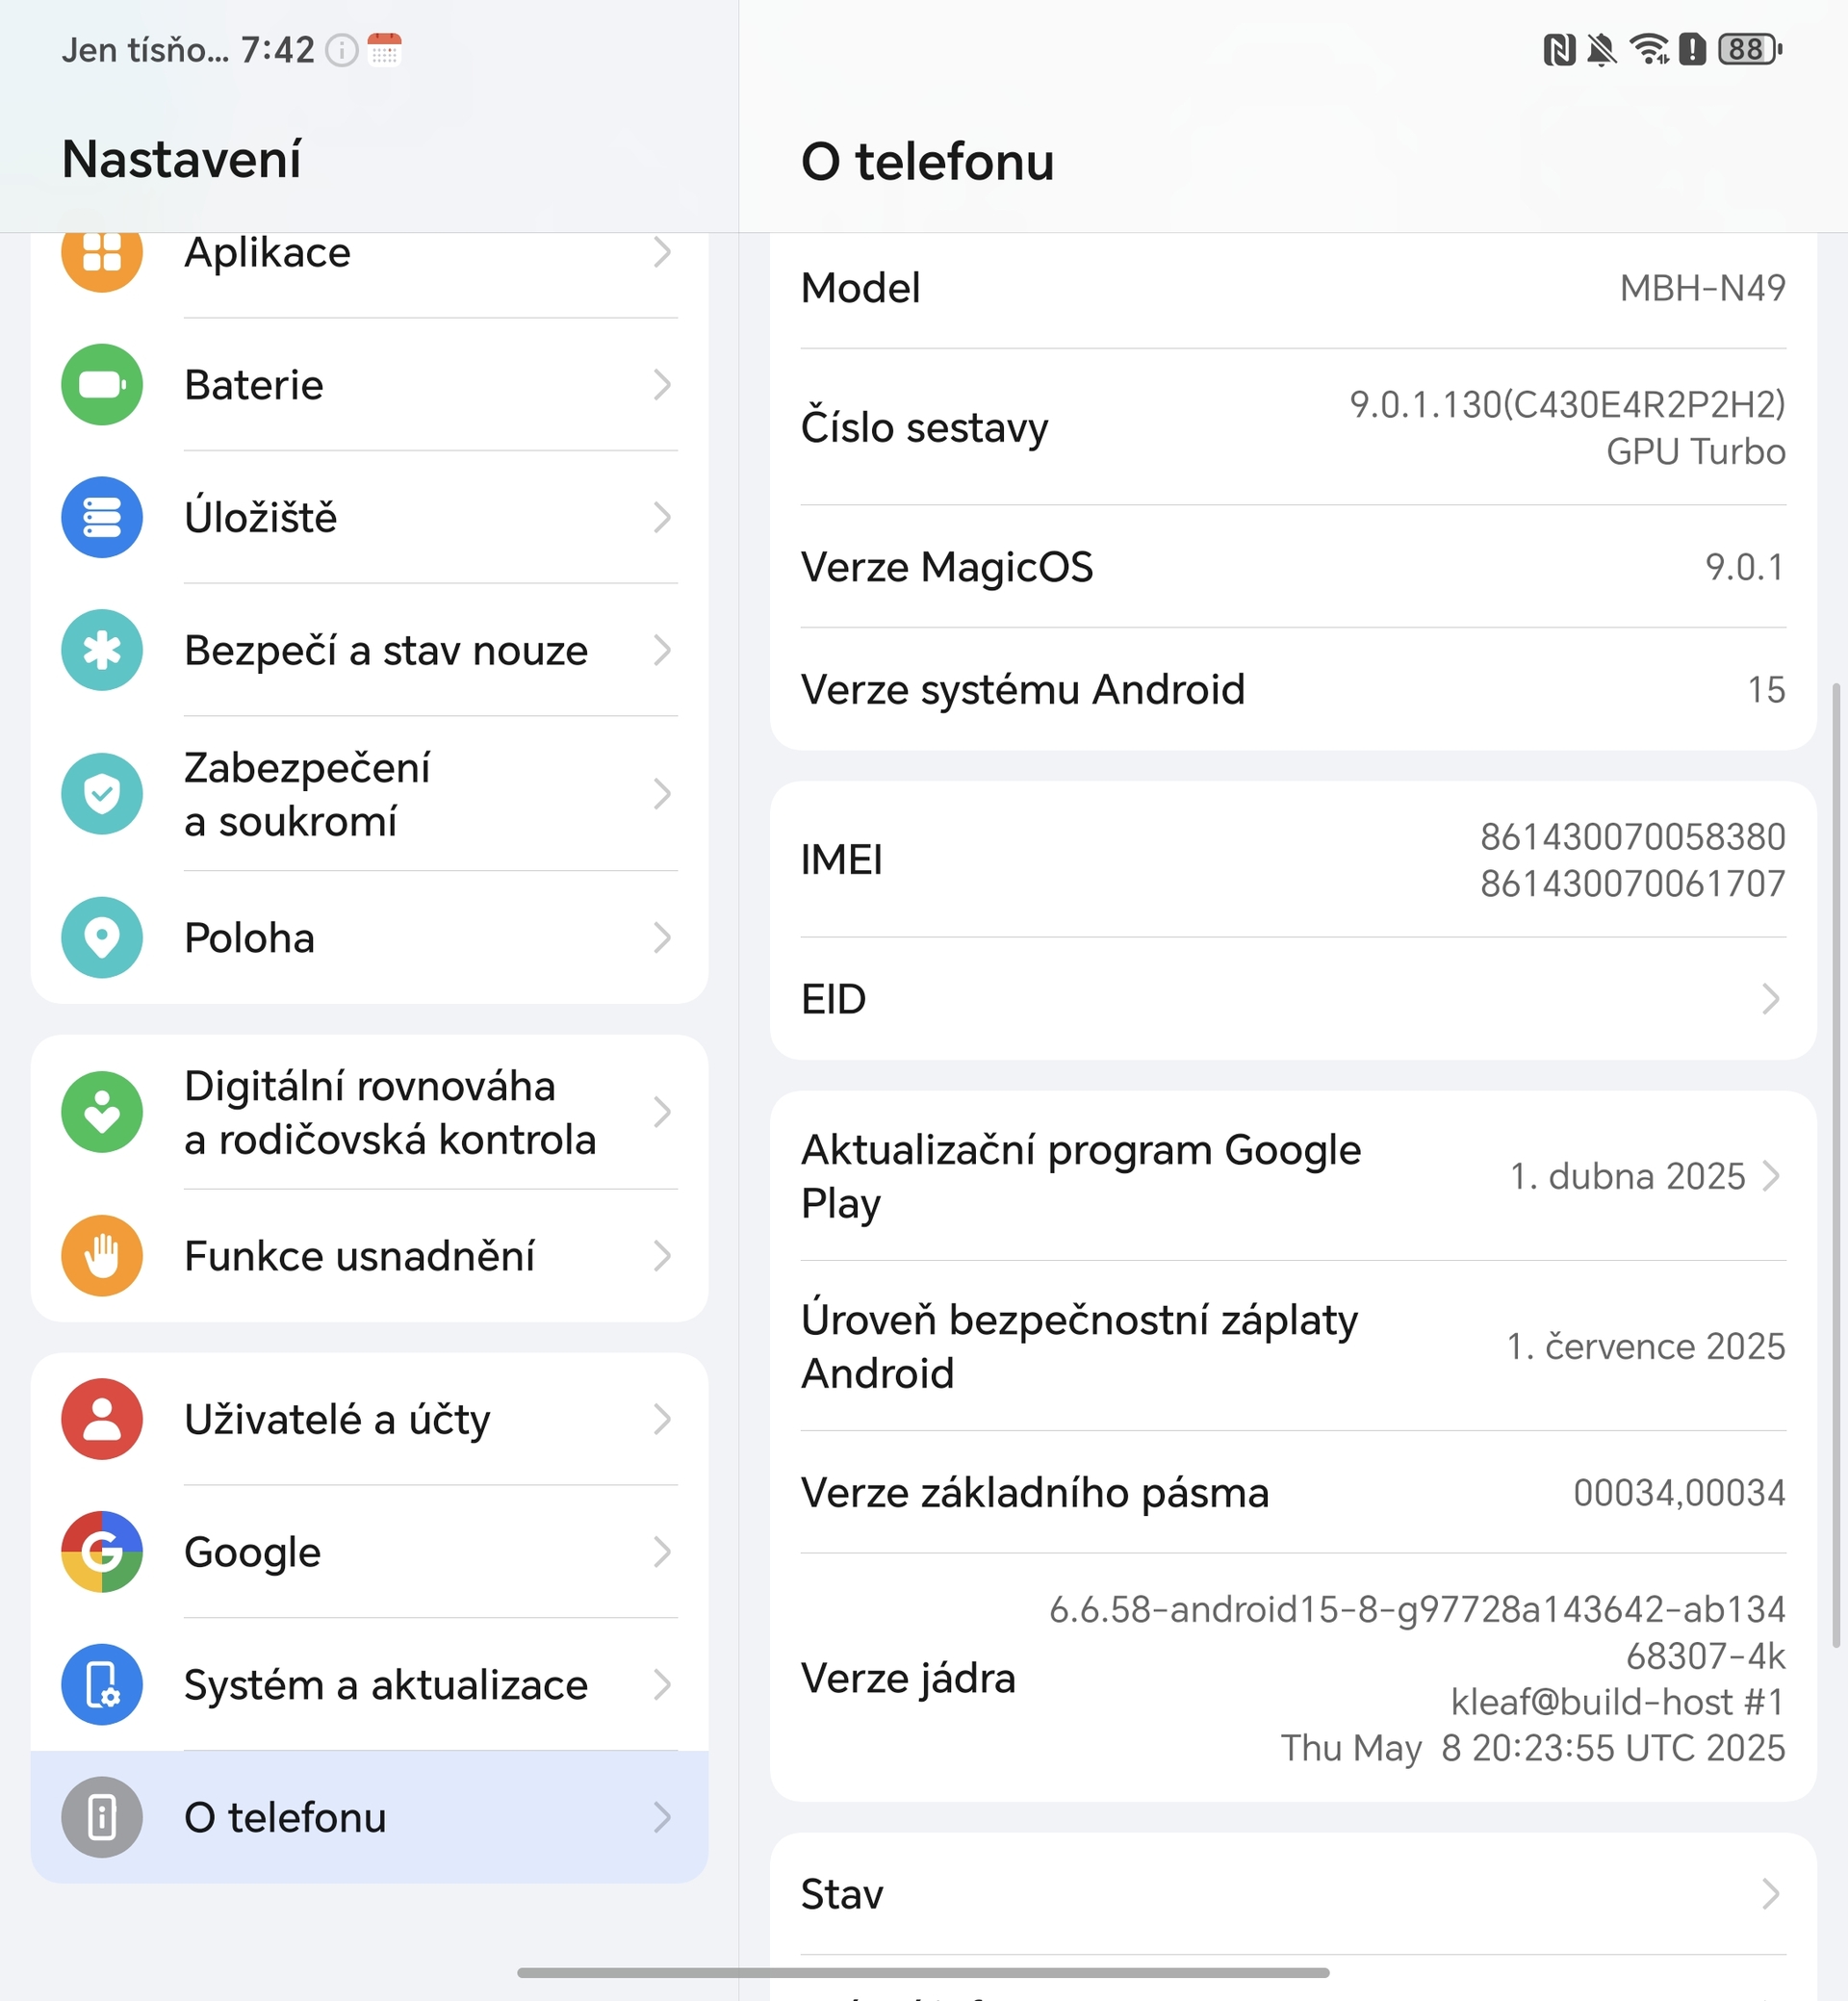The width and height of the screenshot is (1848, 2001).
Task: Click the Úložiště storage icon
Action: pyautogui.click(x=101, y=518)
